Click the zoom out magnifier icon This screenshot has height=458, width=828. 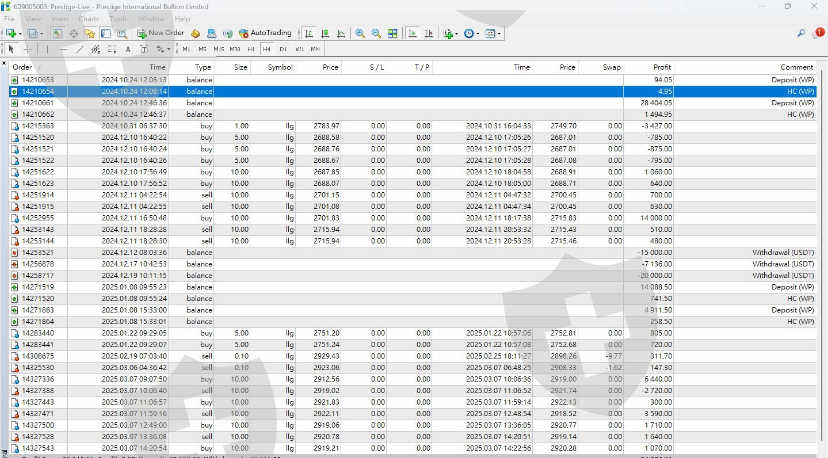376,33
